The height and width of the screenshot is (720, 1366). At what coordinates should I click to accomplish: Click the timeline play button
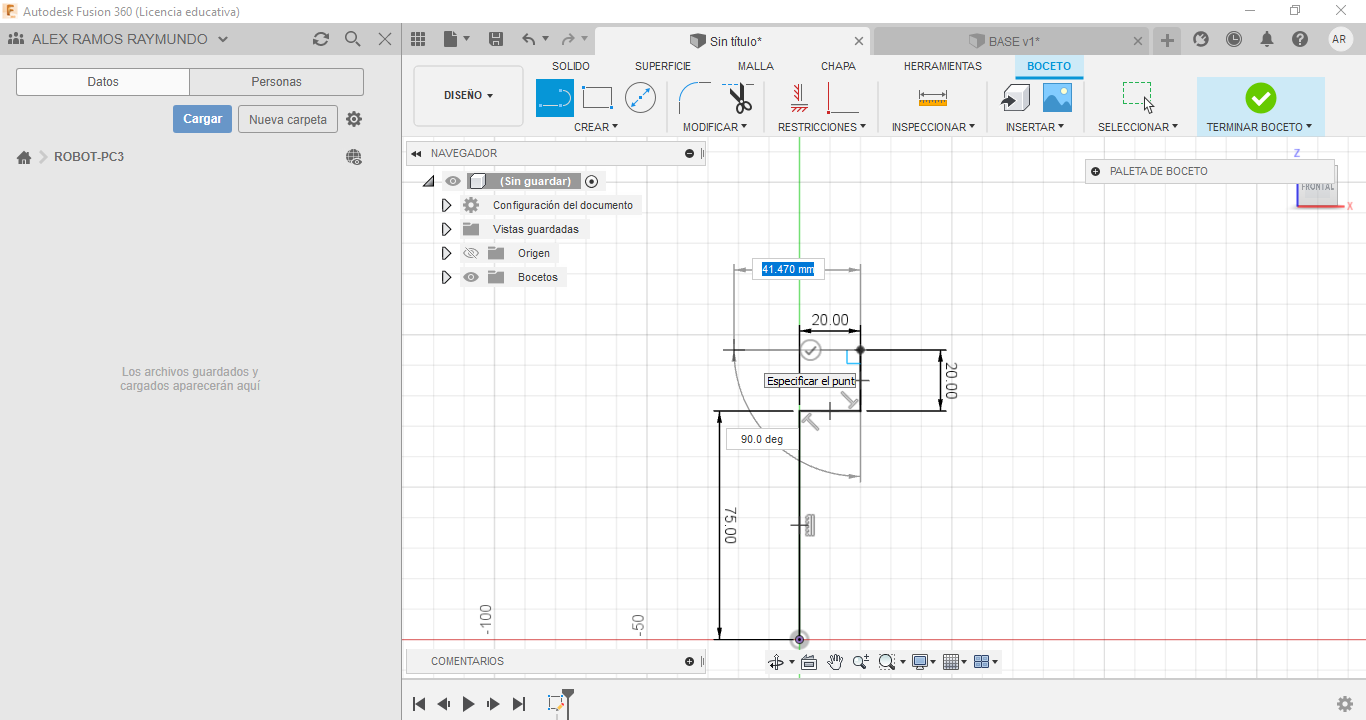[x=468, y=704]
